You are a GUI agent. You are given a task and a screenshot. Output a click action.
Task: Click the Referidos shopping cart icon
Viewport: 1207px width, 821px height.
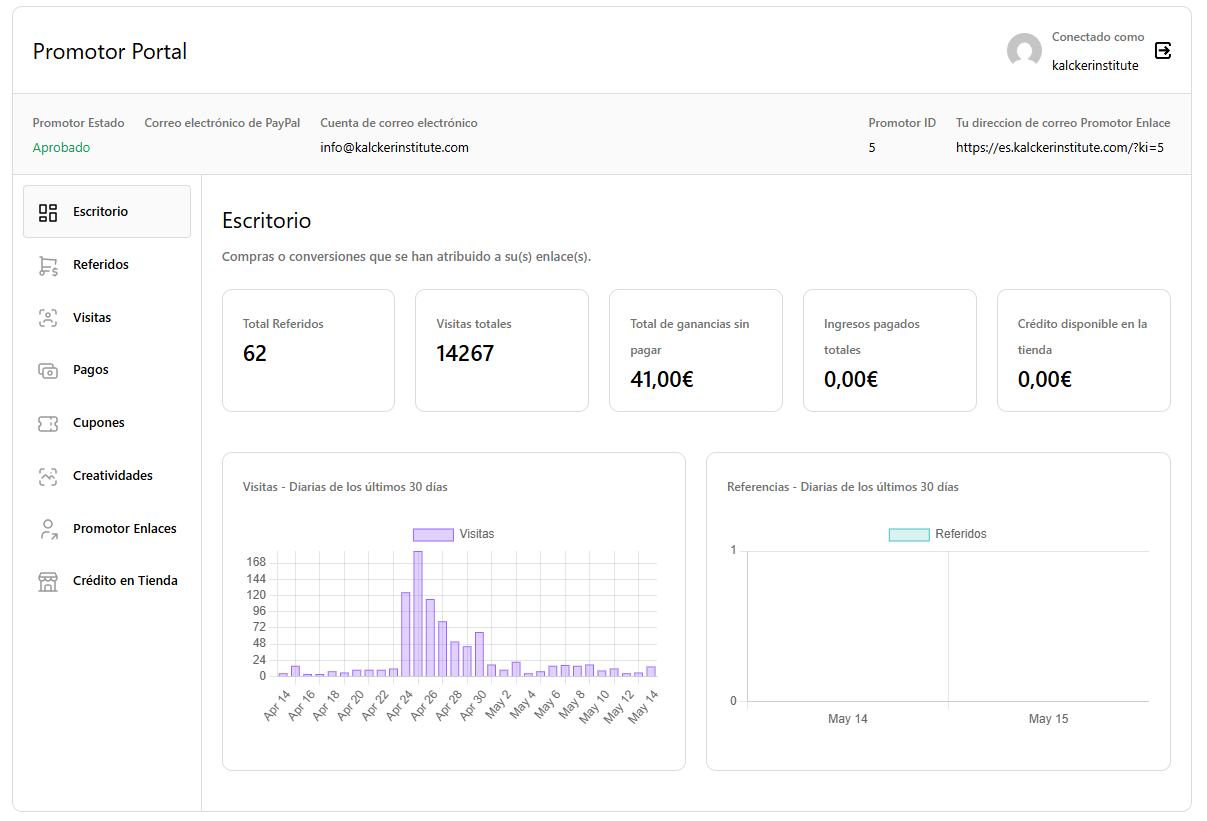click(48, 265)
